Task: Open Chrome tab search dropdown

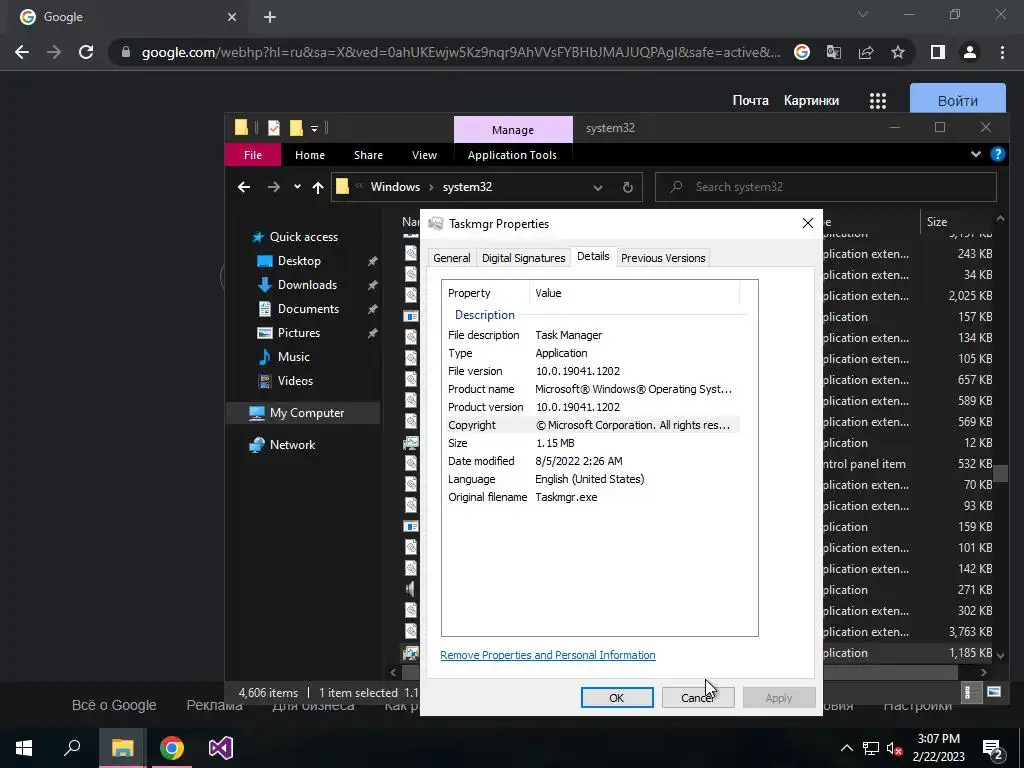Action: pyautogui.click(x=863, y=14)
